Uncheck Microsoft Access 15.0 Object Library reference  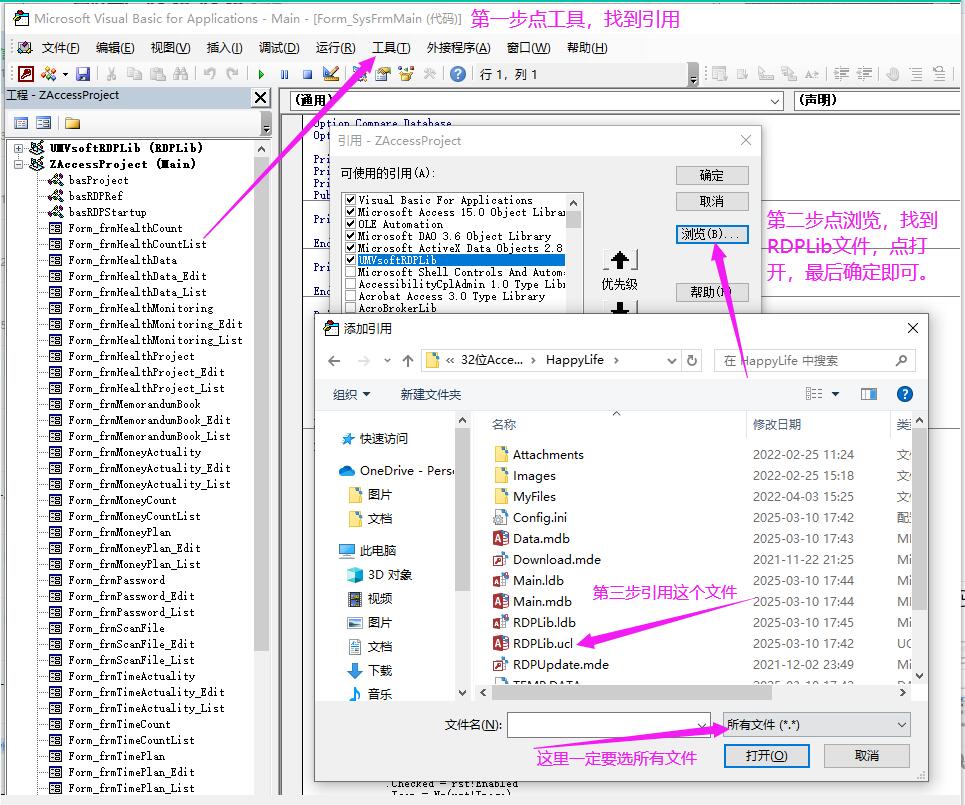[350, 212]
